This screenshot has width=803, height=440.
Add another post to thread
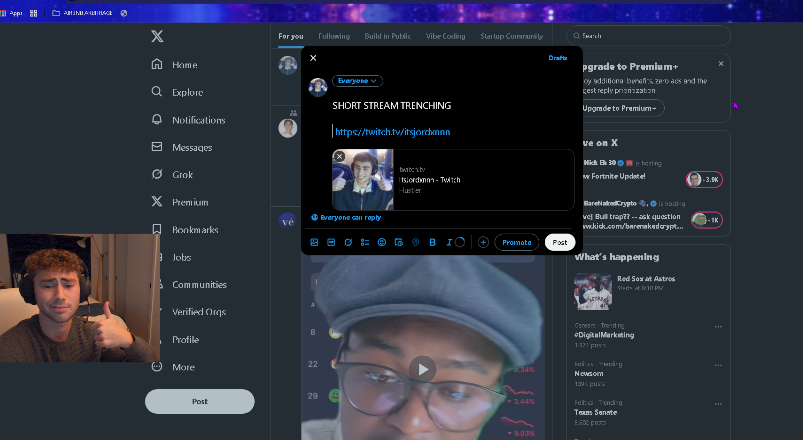[483, 242]
